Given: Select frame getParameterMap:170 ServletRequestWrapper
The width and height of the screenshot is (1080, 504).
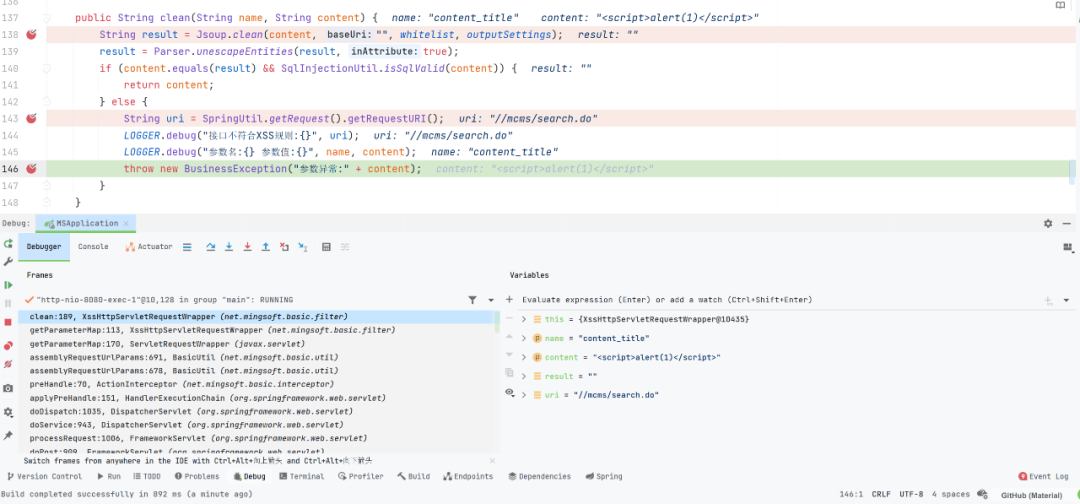Looking at the screenshot, I should pos(256,344).
